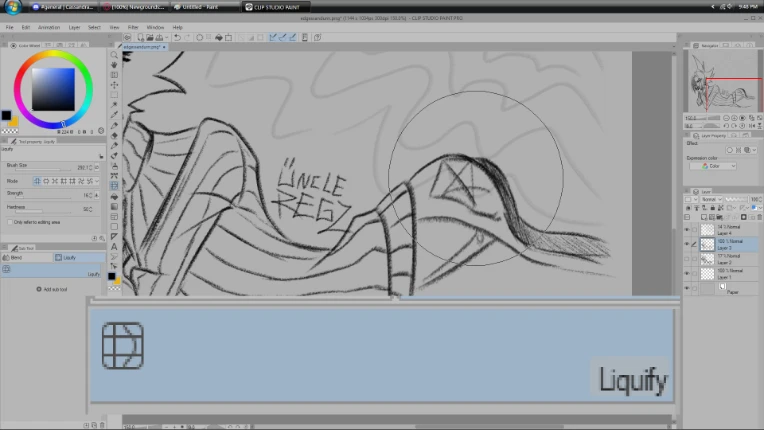This screenshot has height=430, width=764.
Task: Click the Redo arrow in command bar
Action: click(187, 37)
